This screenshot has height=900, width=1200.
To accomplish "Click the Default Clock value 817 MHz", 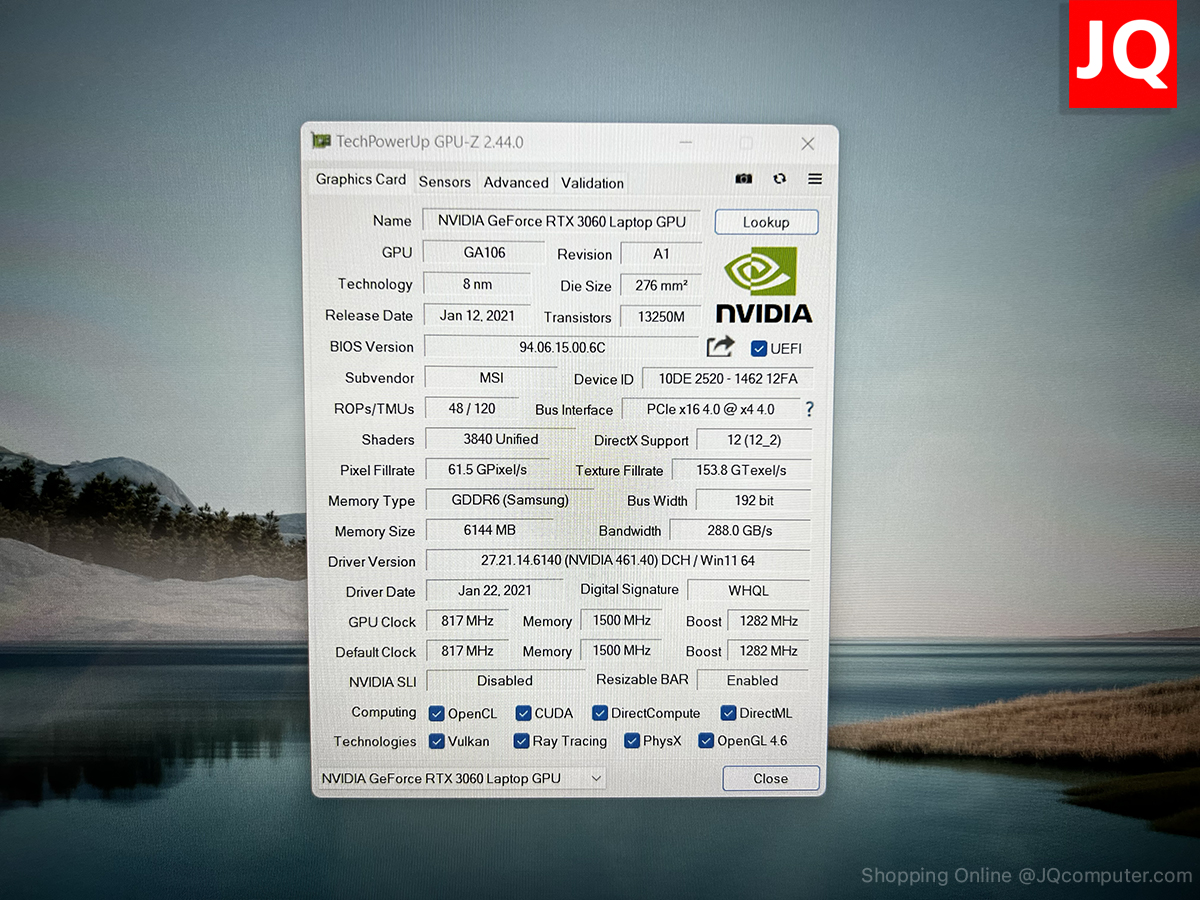I will pyautogui.click(x=467, y=651).
